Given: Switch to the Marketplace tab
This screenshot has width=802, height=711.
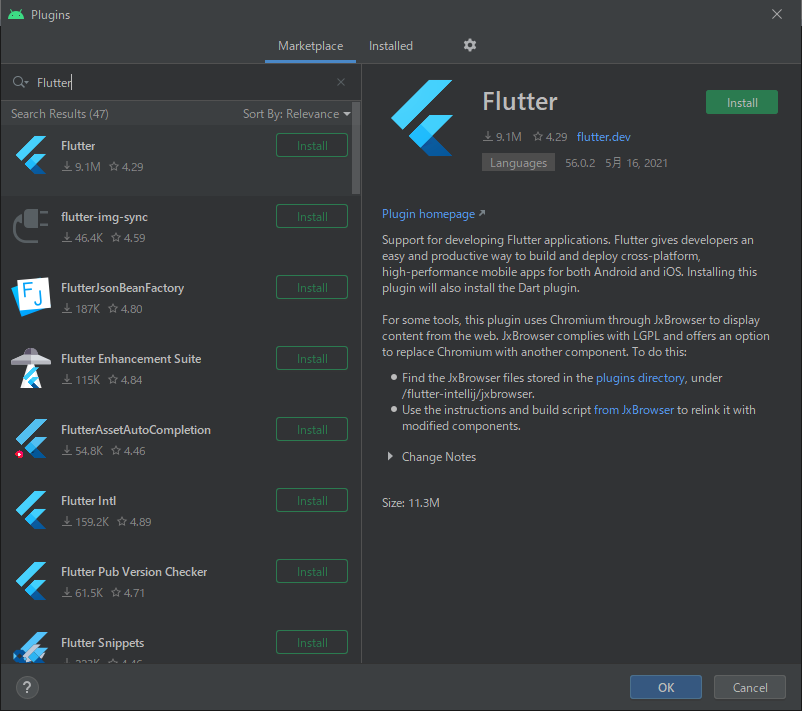Looking at the screenshot, I should tap(310, 46).
